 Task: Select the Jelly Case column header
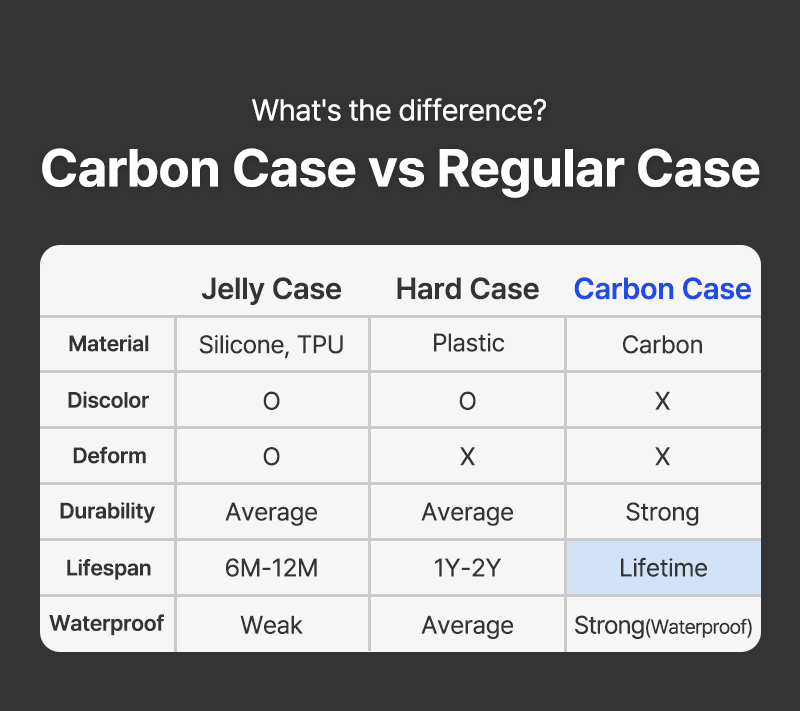click(271, 290)
